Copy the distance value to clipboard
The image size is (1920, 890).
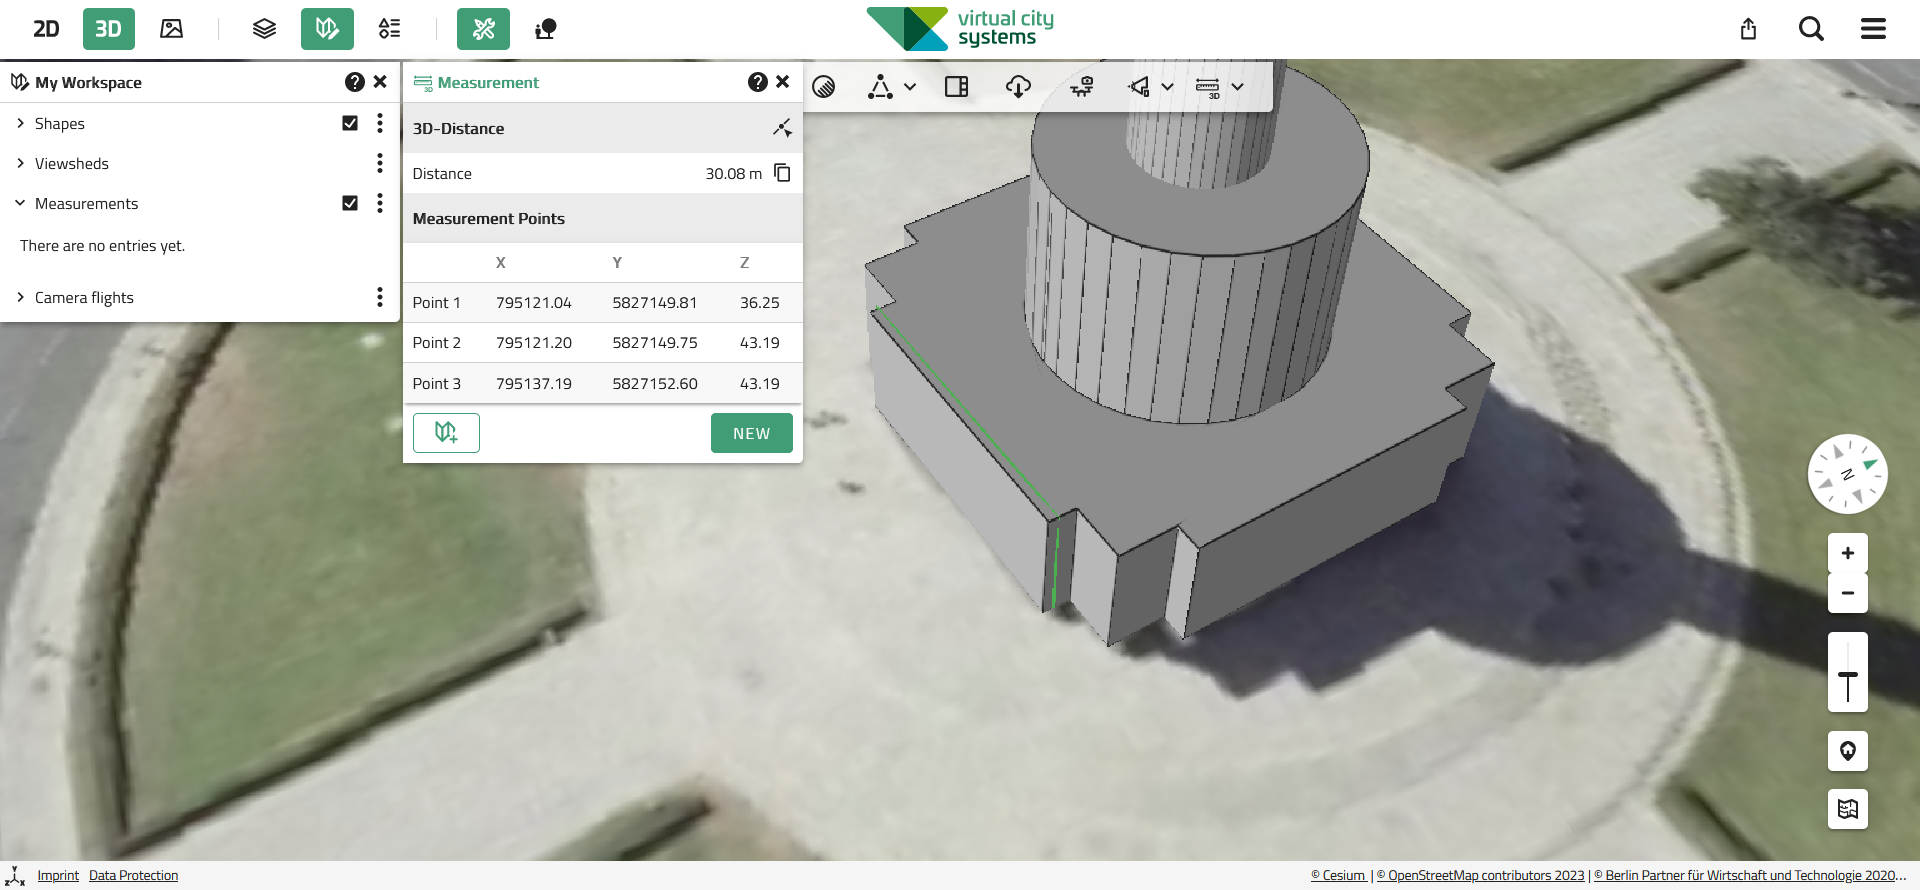point(782,173)
